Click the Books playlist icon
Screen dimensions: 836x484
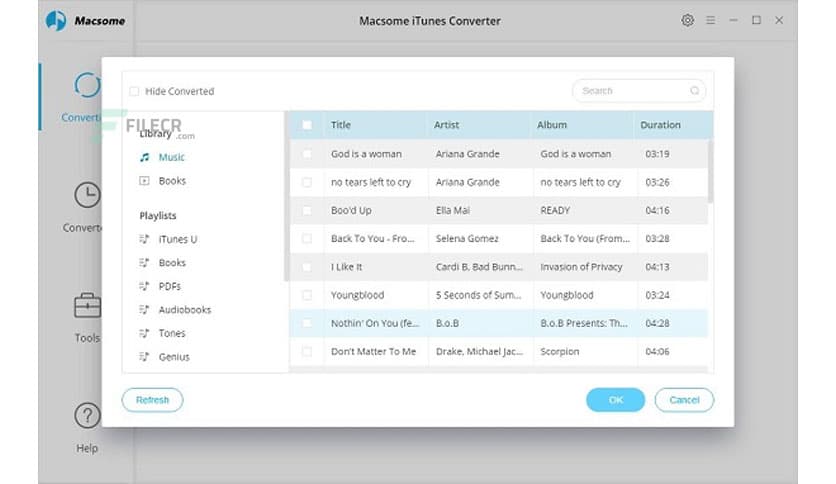[144, 263]
